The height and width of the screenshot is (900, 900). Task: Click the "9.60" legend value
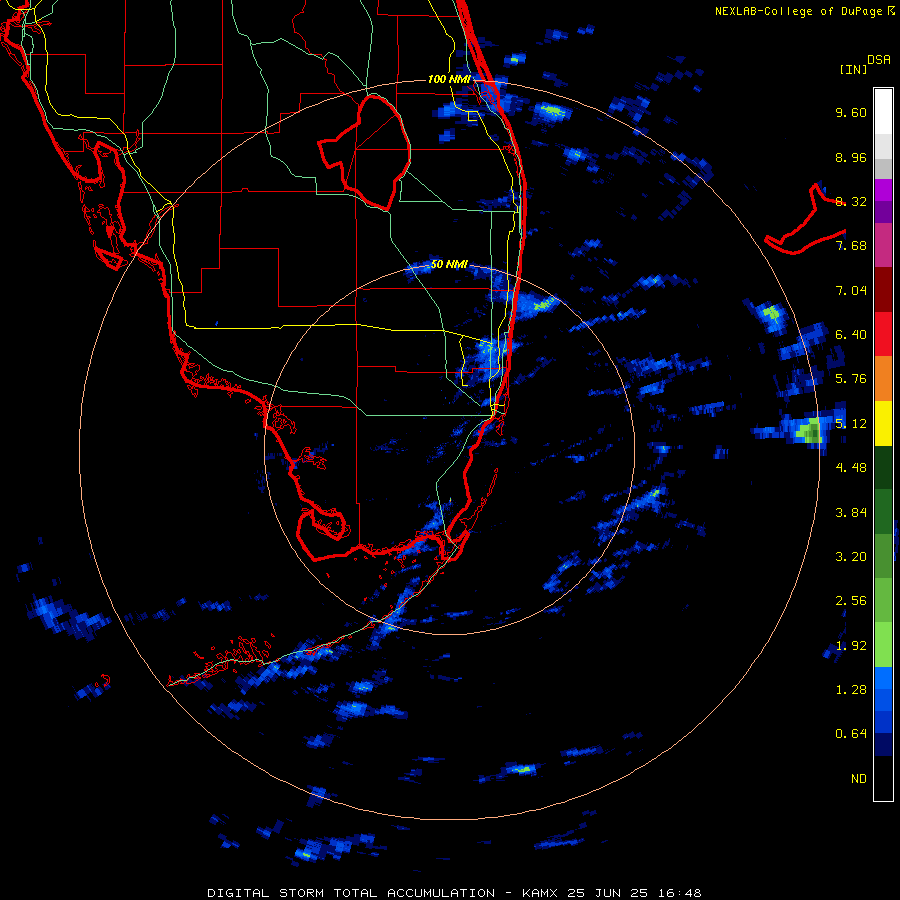pyautogui.click(x=851, y=112)
